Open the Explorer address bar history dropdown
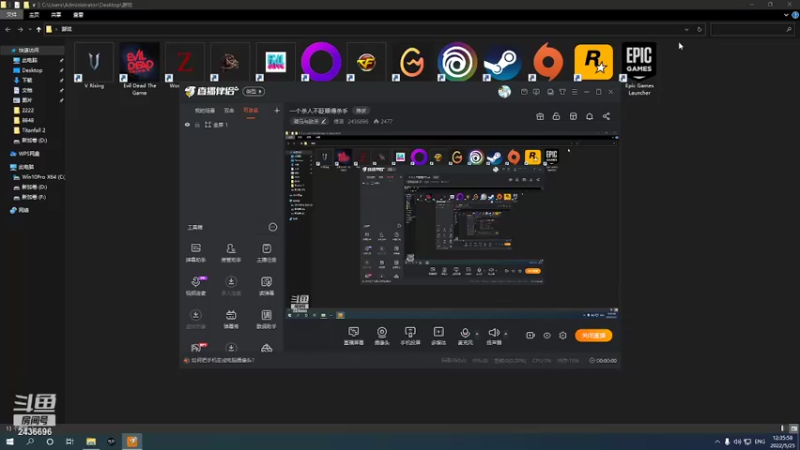This screenshot has height=450, width=800. point(686,30)
